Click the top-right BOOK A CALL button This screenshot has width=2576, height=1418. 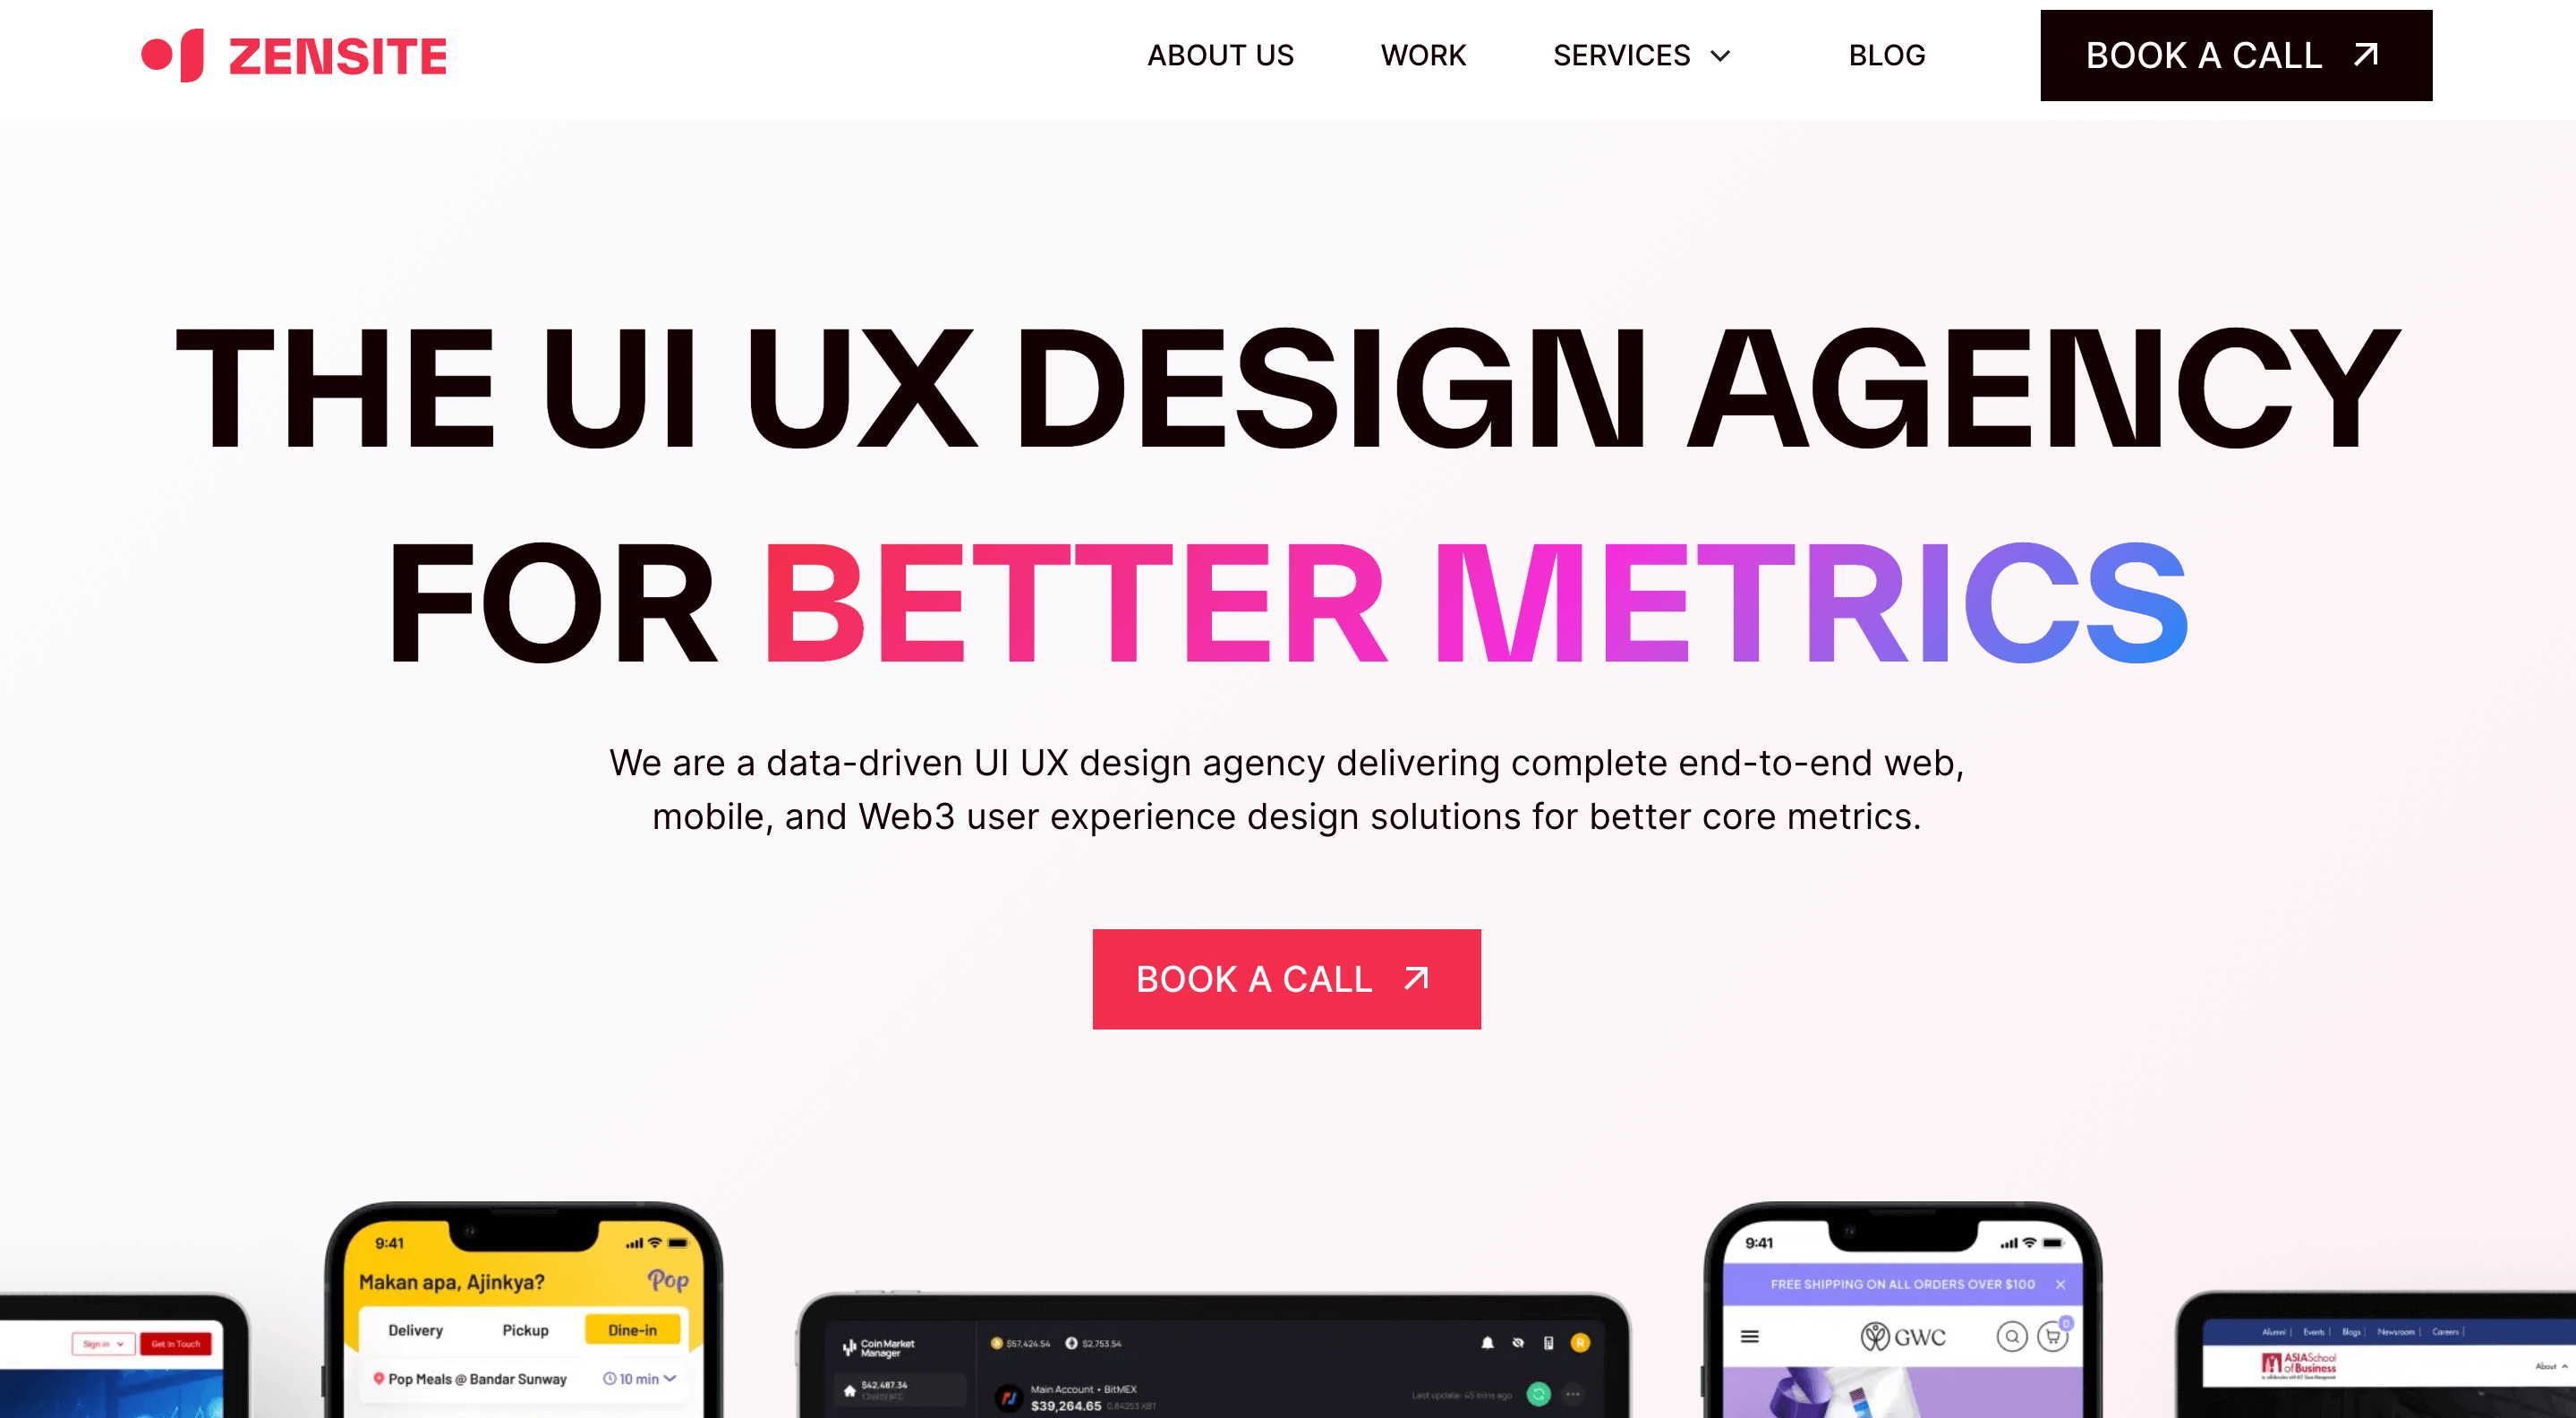click(2238, 56)
